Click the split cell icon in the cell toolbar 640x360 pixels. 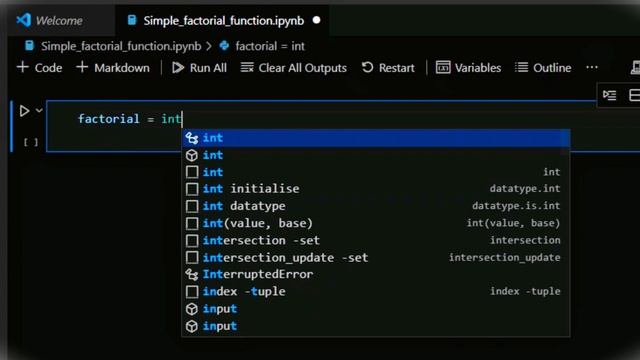pos(634,95)
